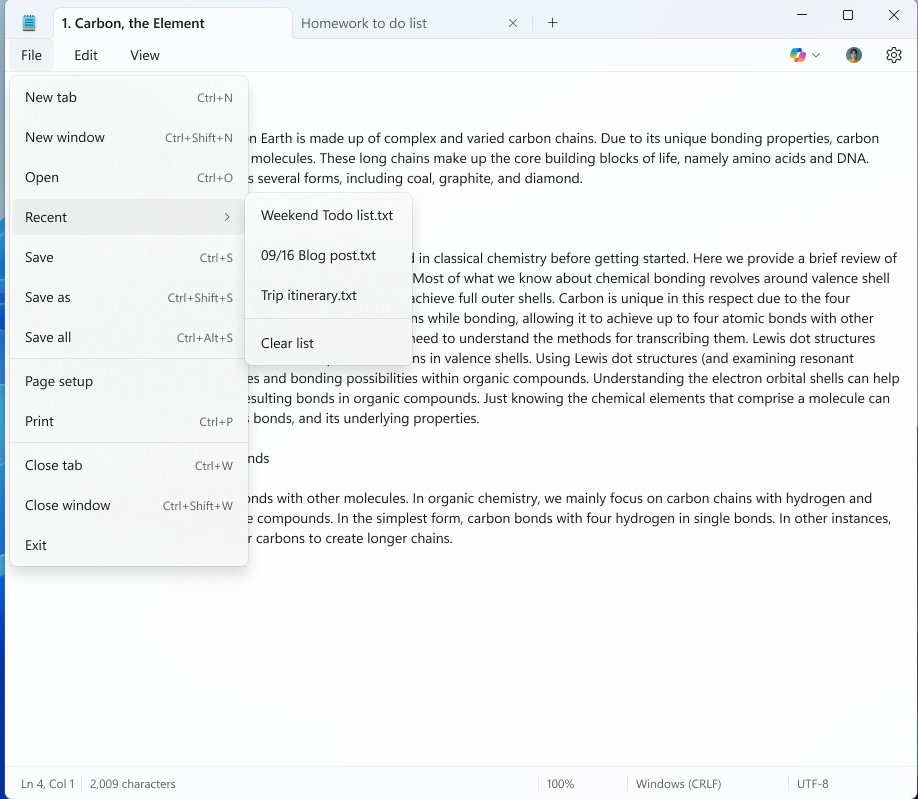The width and height of the screenshot is (918, 799).
Task: Choose New window menu item
Action: coord(129,137)
